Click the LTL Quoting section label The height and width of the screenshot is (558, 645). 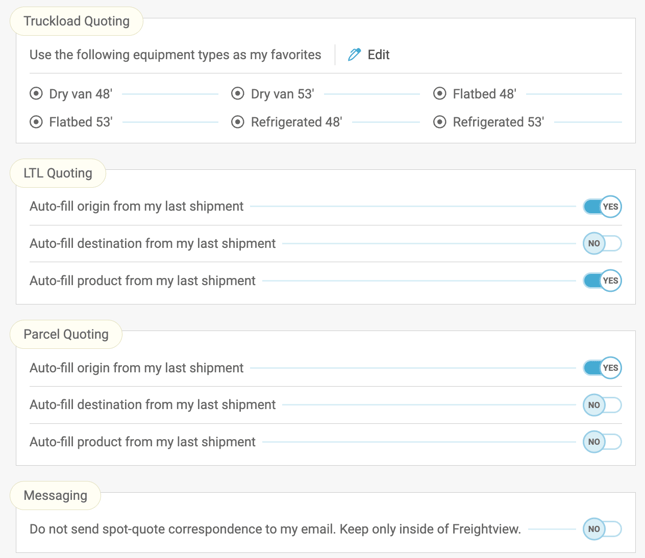tap(58, 173)
